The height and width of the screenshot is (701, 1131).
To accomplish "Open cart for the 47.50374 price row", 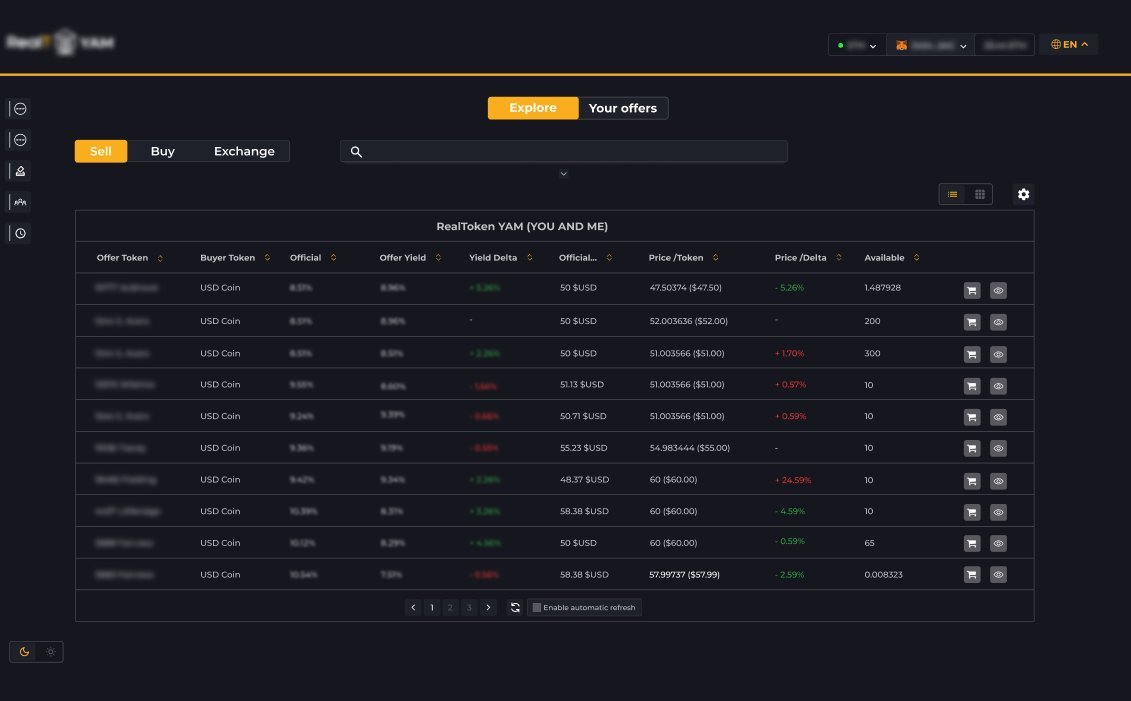I will (x=972, y=290).
